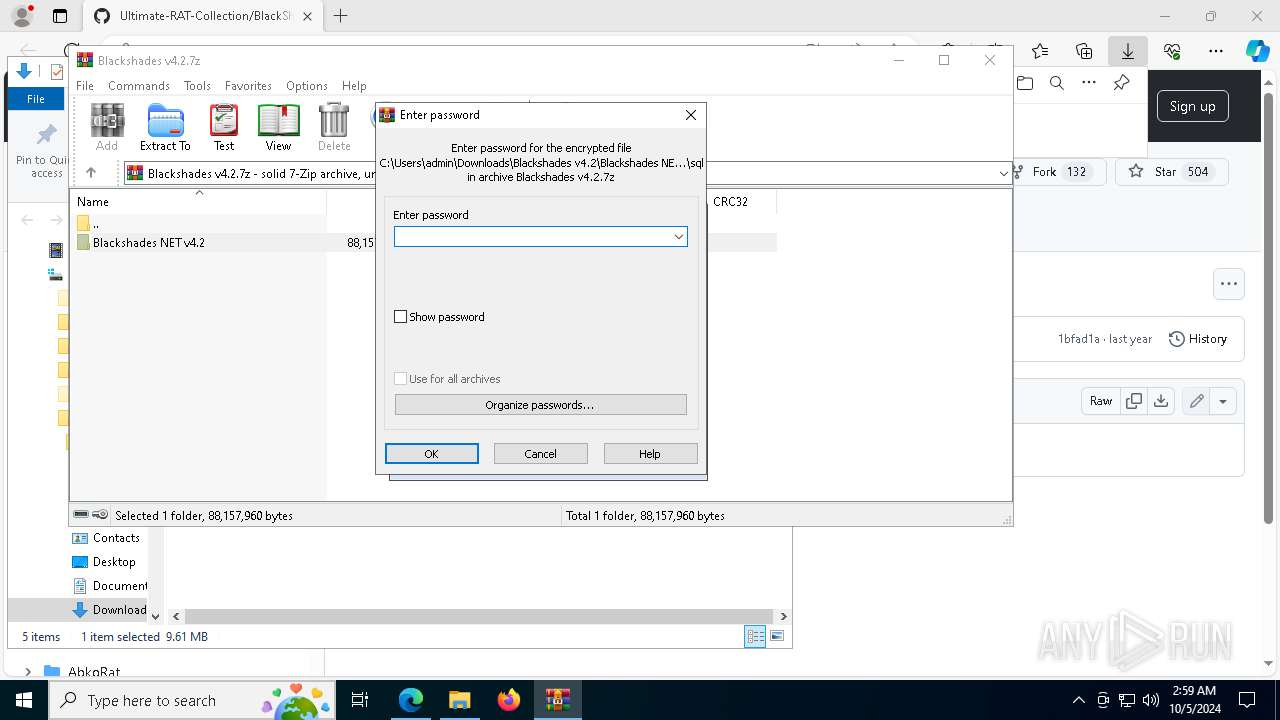Viewport: 1280px width, 720px height.
Task: Open File Explorer from the taskbar
Action: [459, 700]
